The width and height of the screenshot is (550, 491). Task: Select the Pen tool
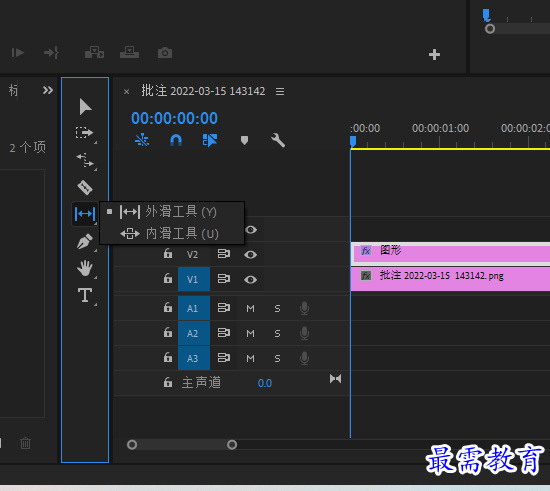click(85, 241)
